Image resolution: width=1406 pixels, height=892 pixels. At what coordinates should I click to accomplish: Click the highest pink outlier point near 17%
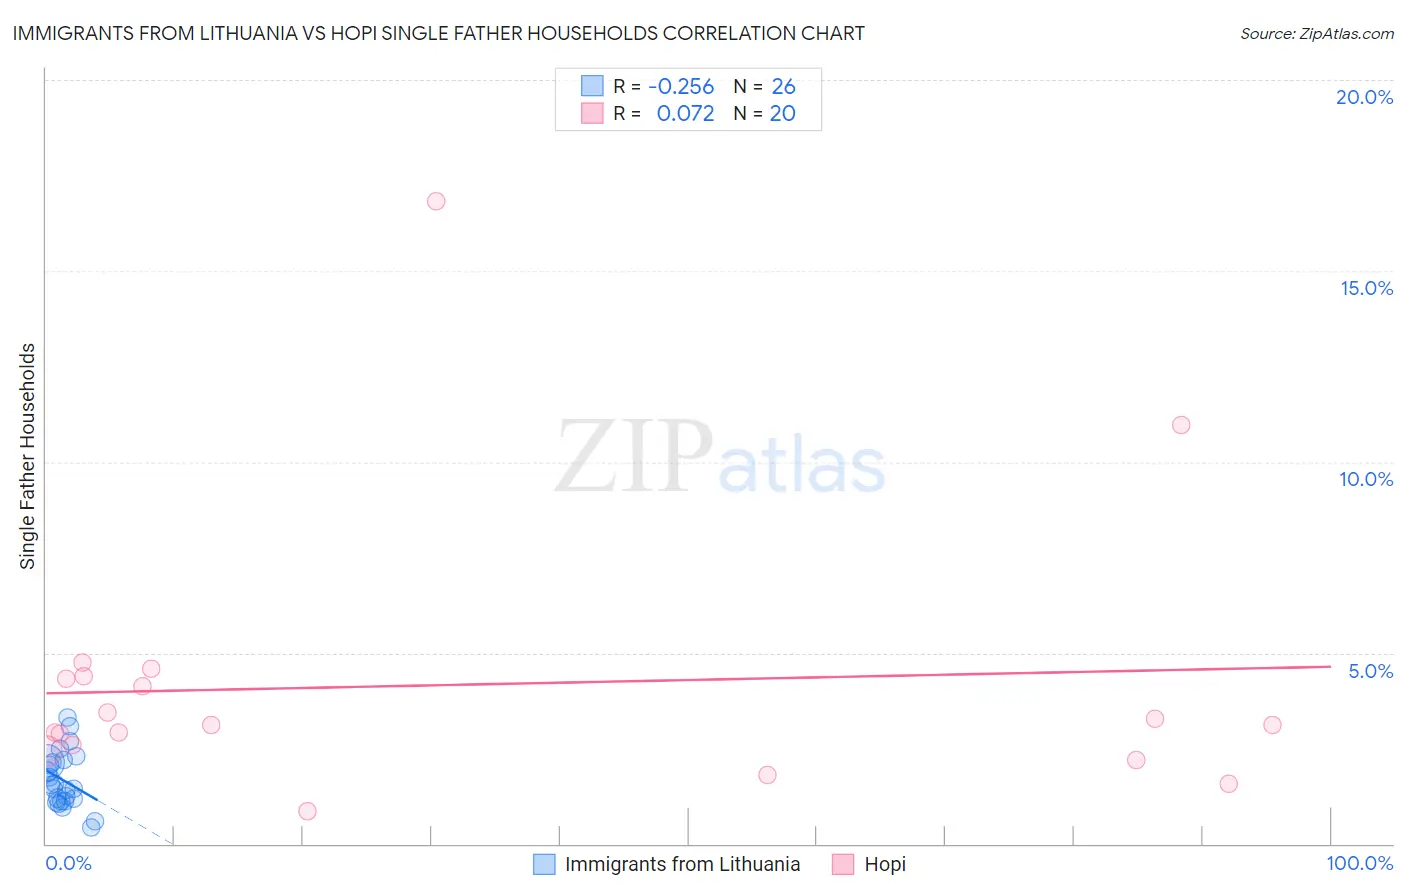[x=436, y=201]
